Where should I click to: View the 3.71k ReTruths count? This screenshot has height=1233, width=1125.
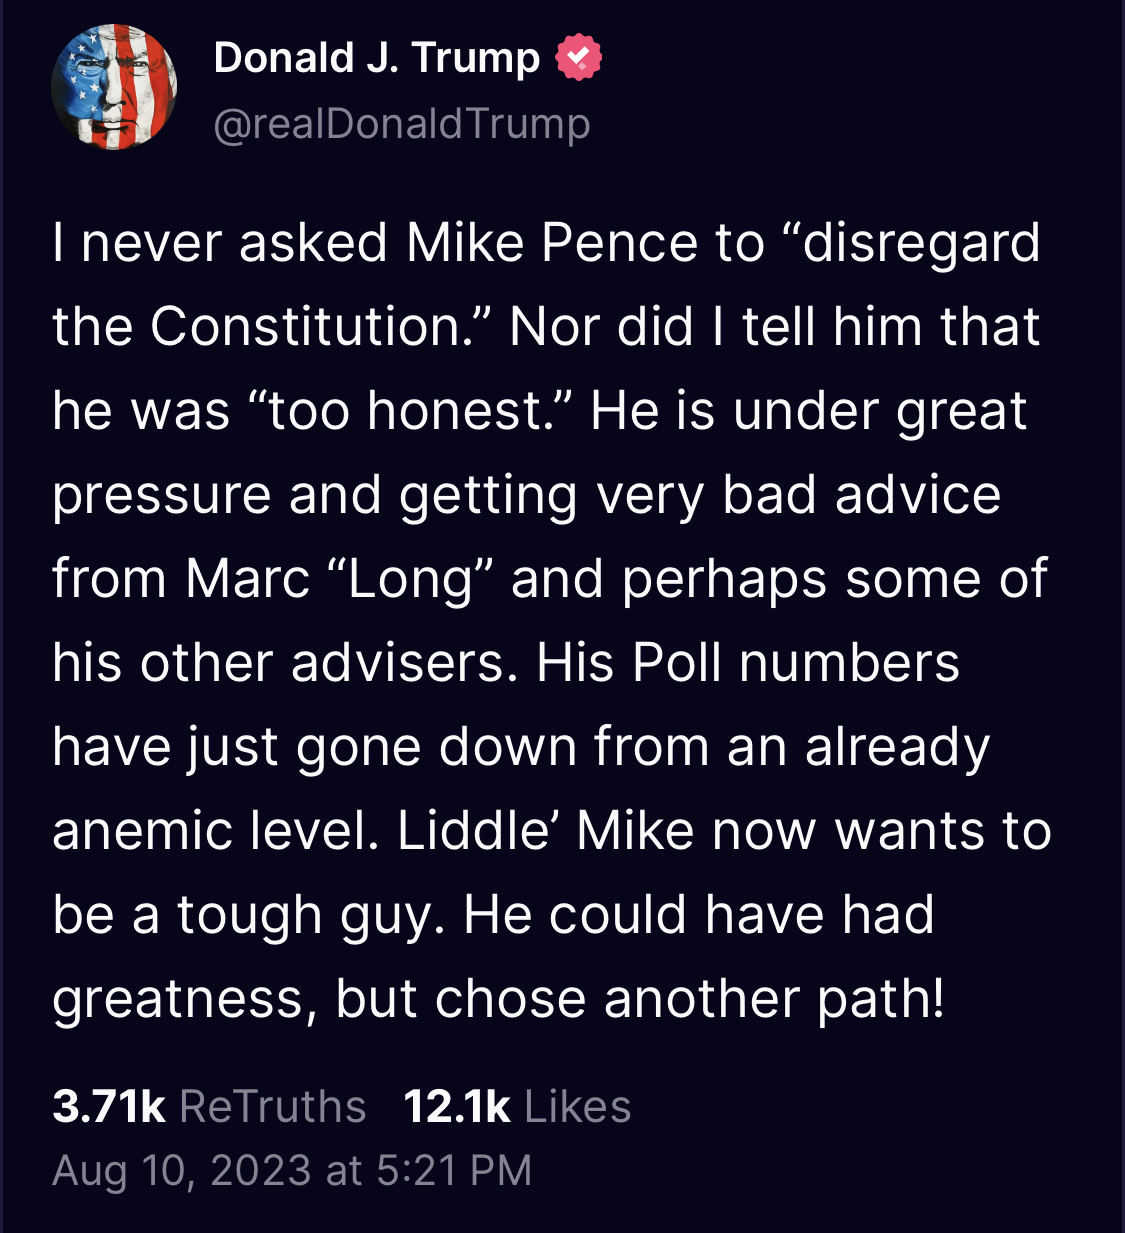tap(108, 1107)
